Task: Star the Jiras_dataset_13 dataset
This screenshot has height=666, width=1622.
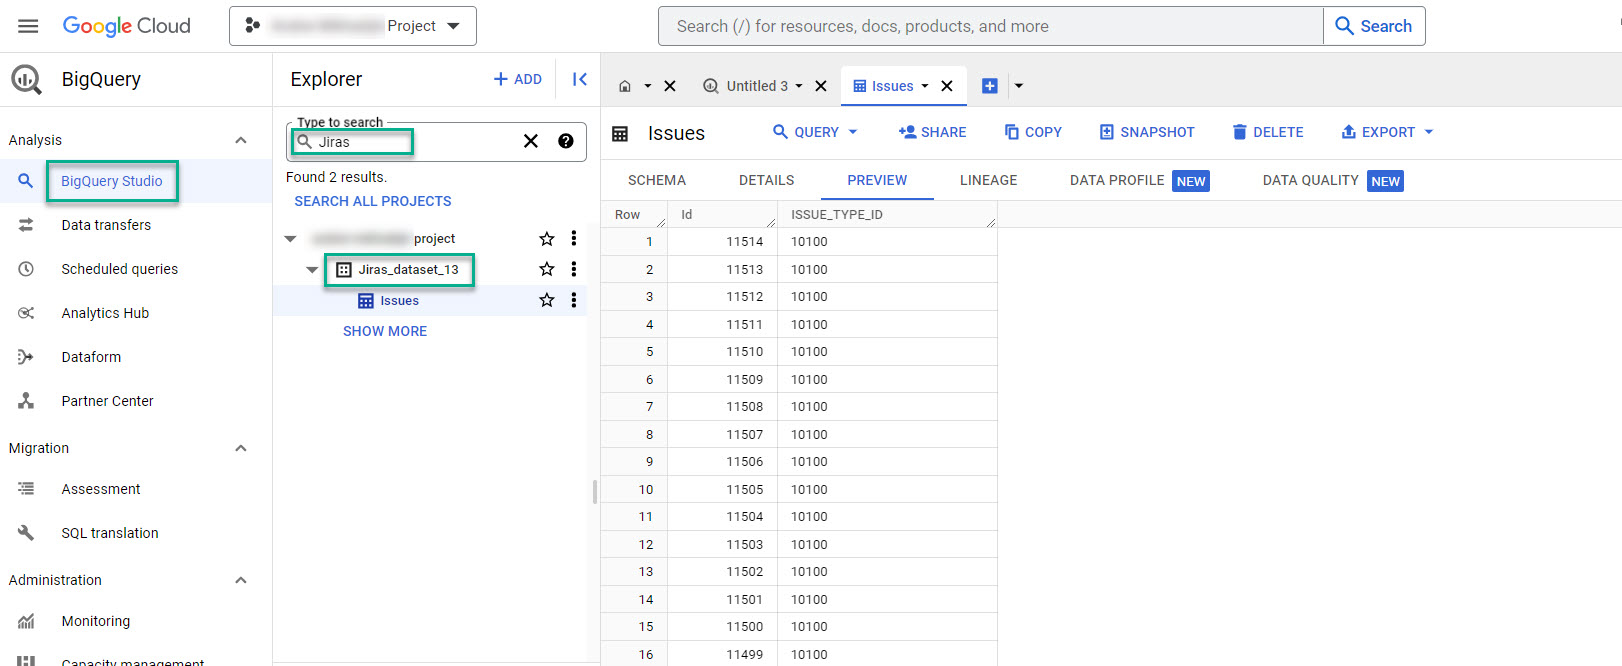Action: (547, 269)
